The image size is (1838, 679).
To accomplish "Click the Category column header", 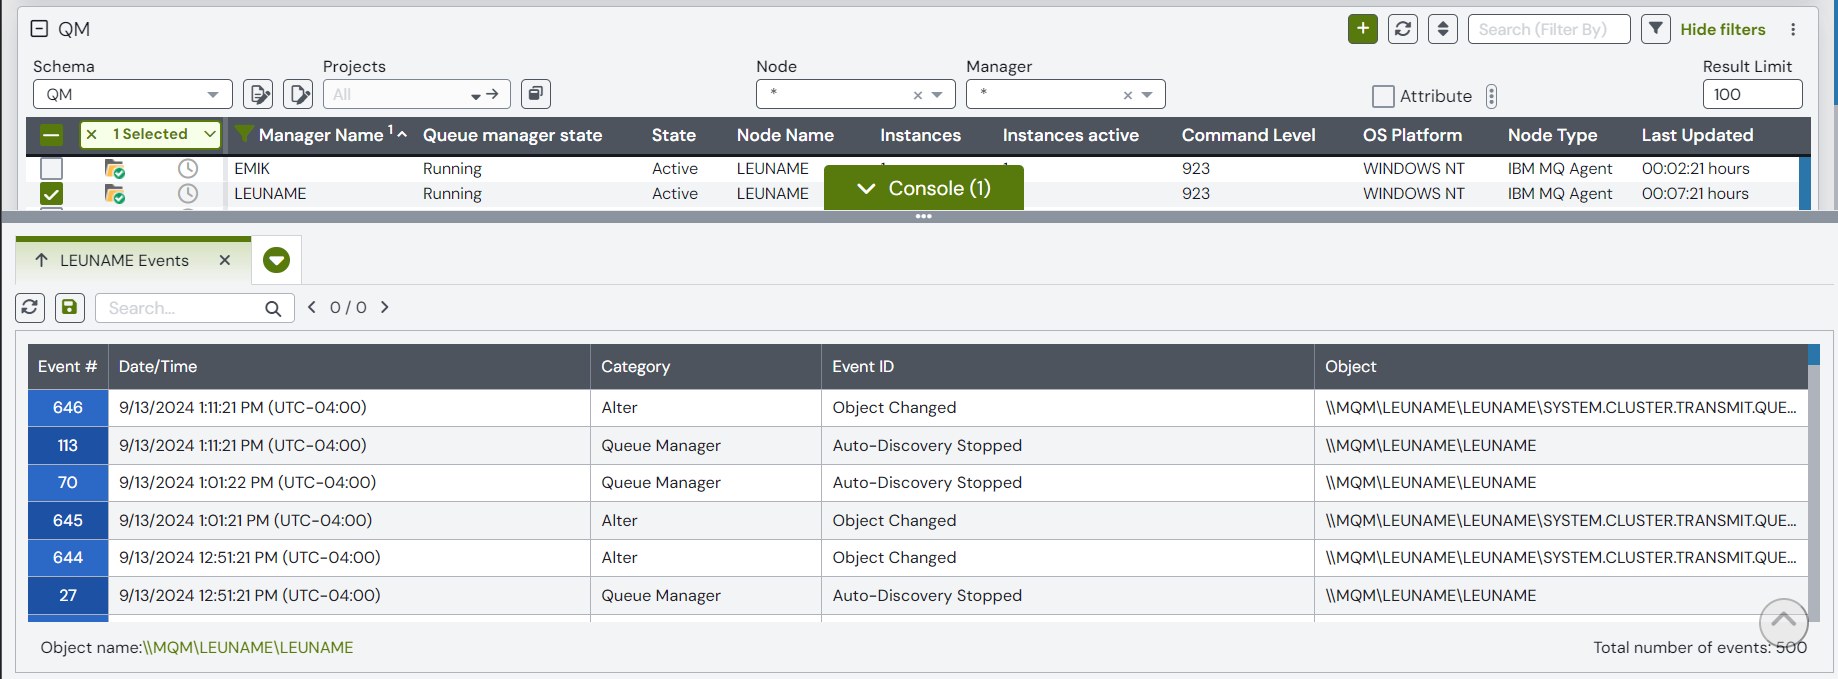I will point(706,366).
